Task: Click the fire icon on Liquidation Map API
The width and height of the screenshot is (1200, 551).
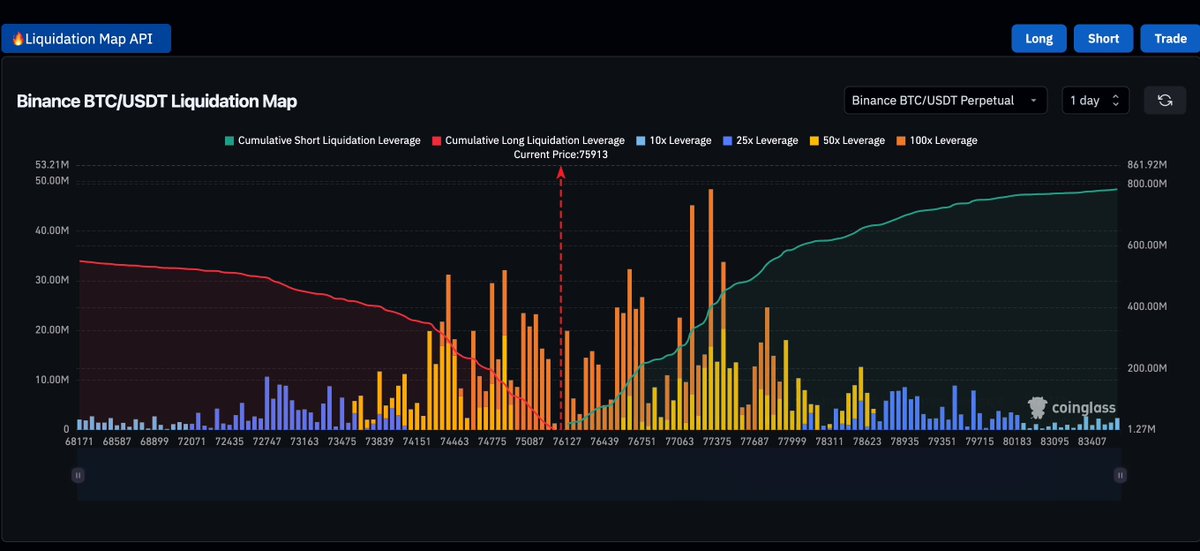Action: tap(18, 39)
